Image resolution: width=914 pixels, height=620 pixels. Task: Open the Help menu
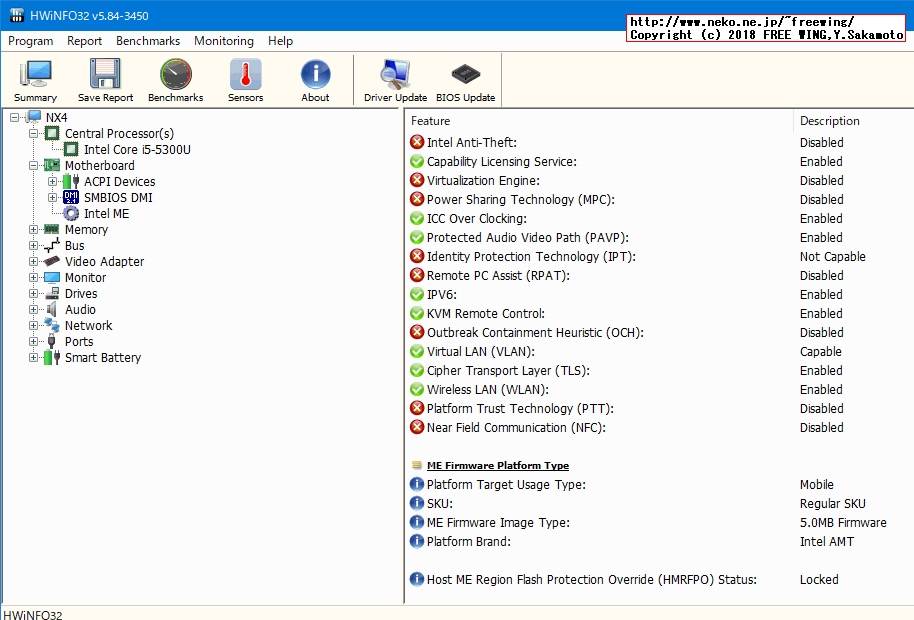[x=281, y=41]
